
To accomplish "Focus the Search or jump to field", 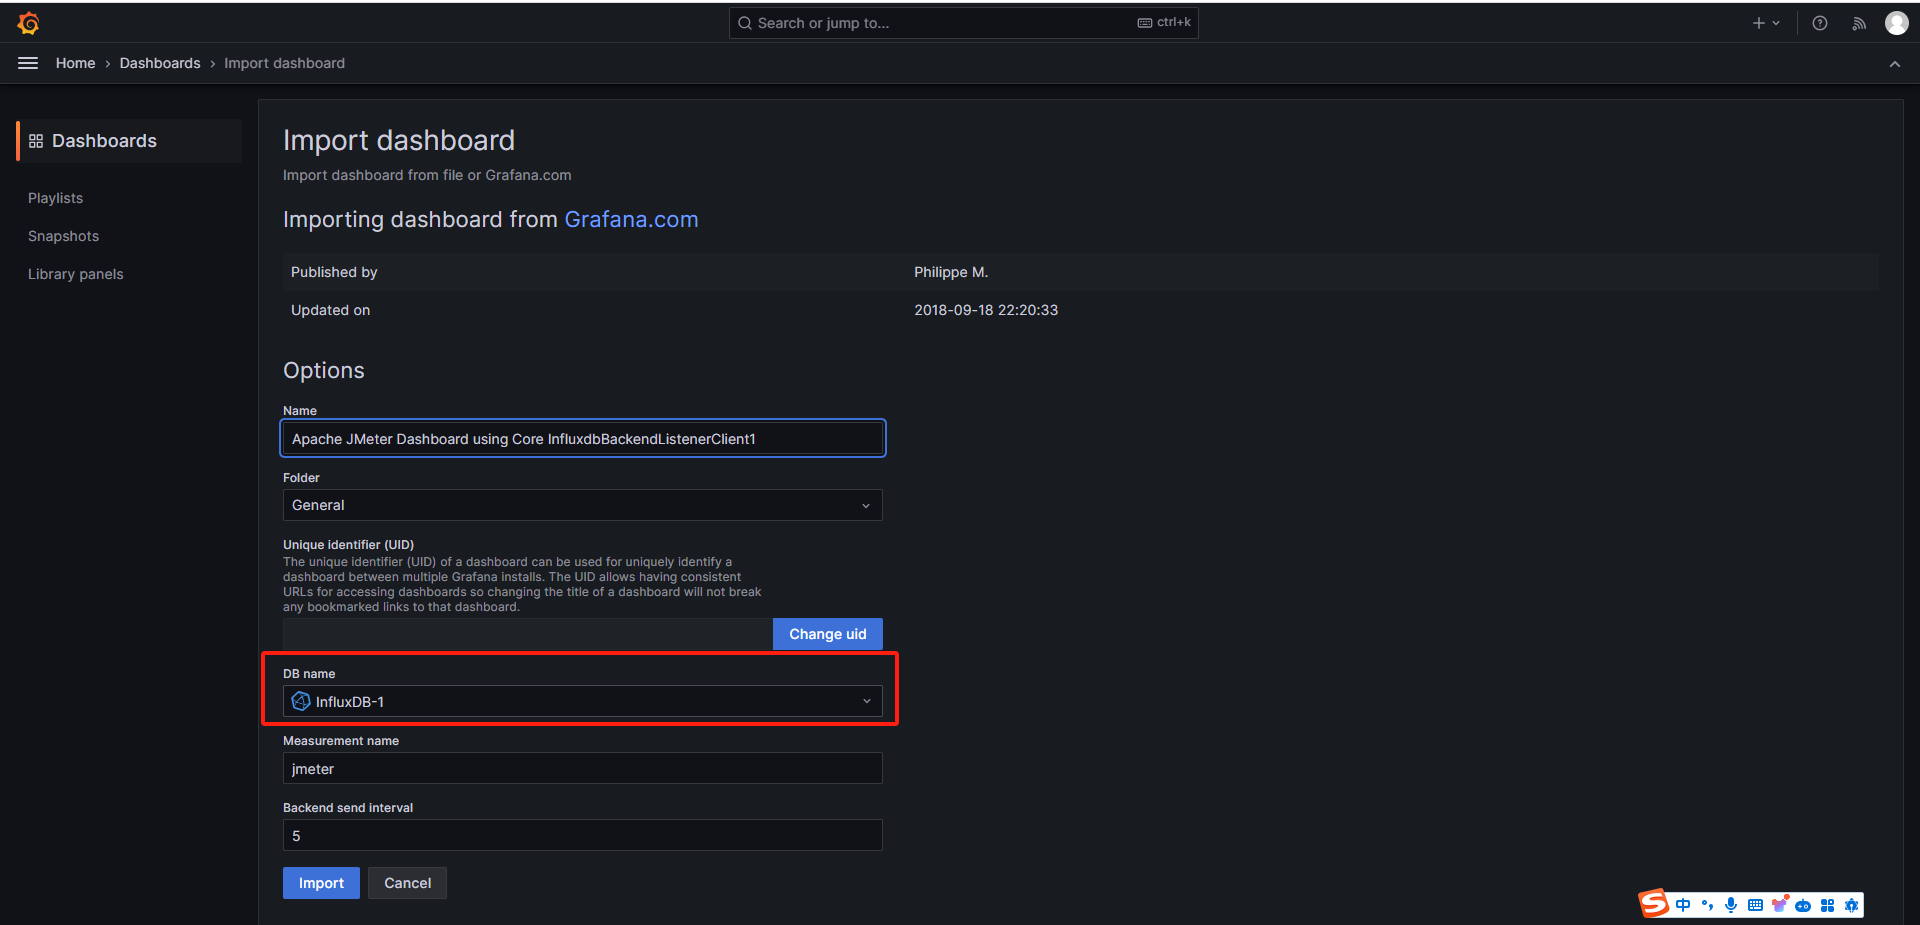I will pos(963,23).
